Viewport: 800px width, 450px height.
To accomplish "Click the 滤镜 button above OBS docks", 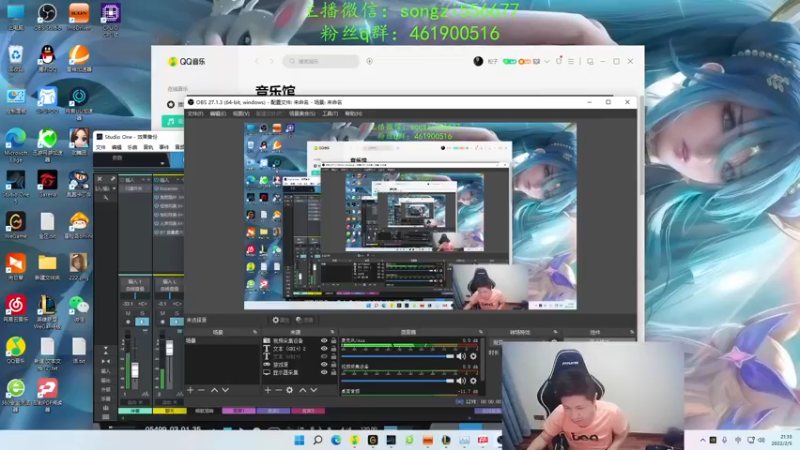I will [305, 320].
